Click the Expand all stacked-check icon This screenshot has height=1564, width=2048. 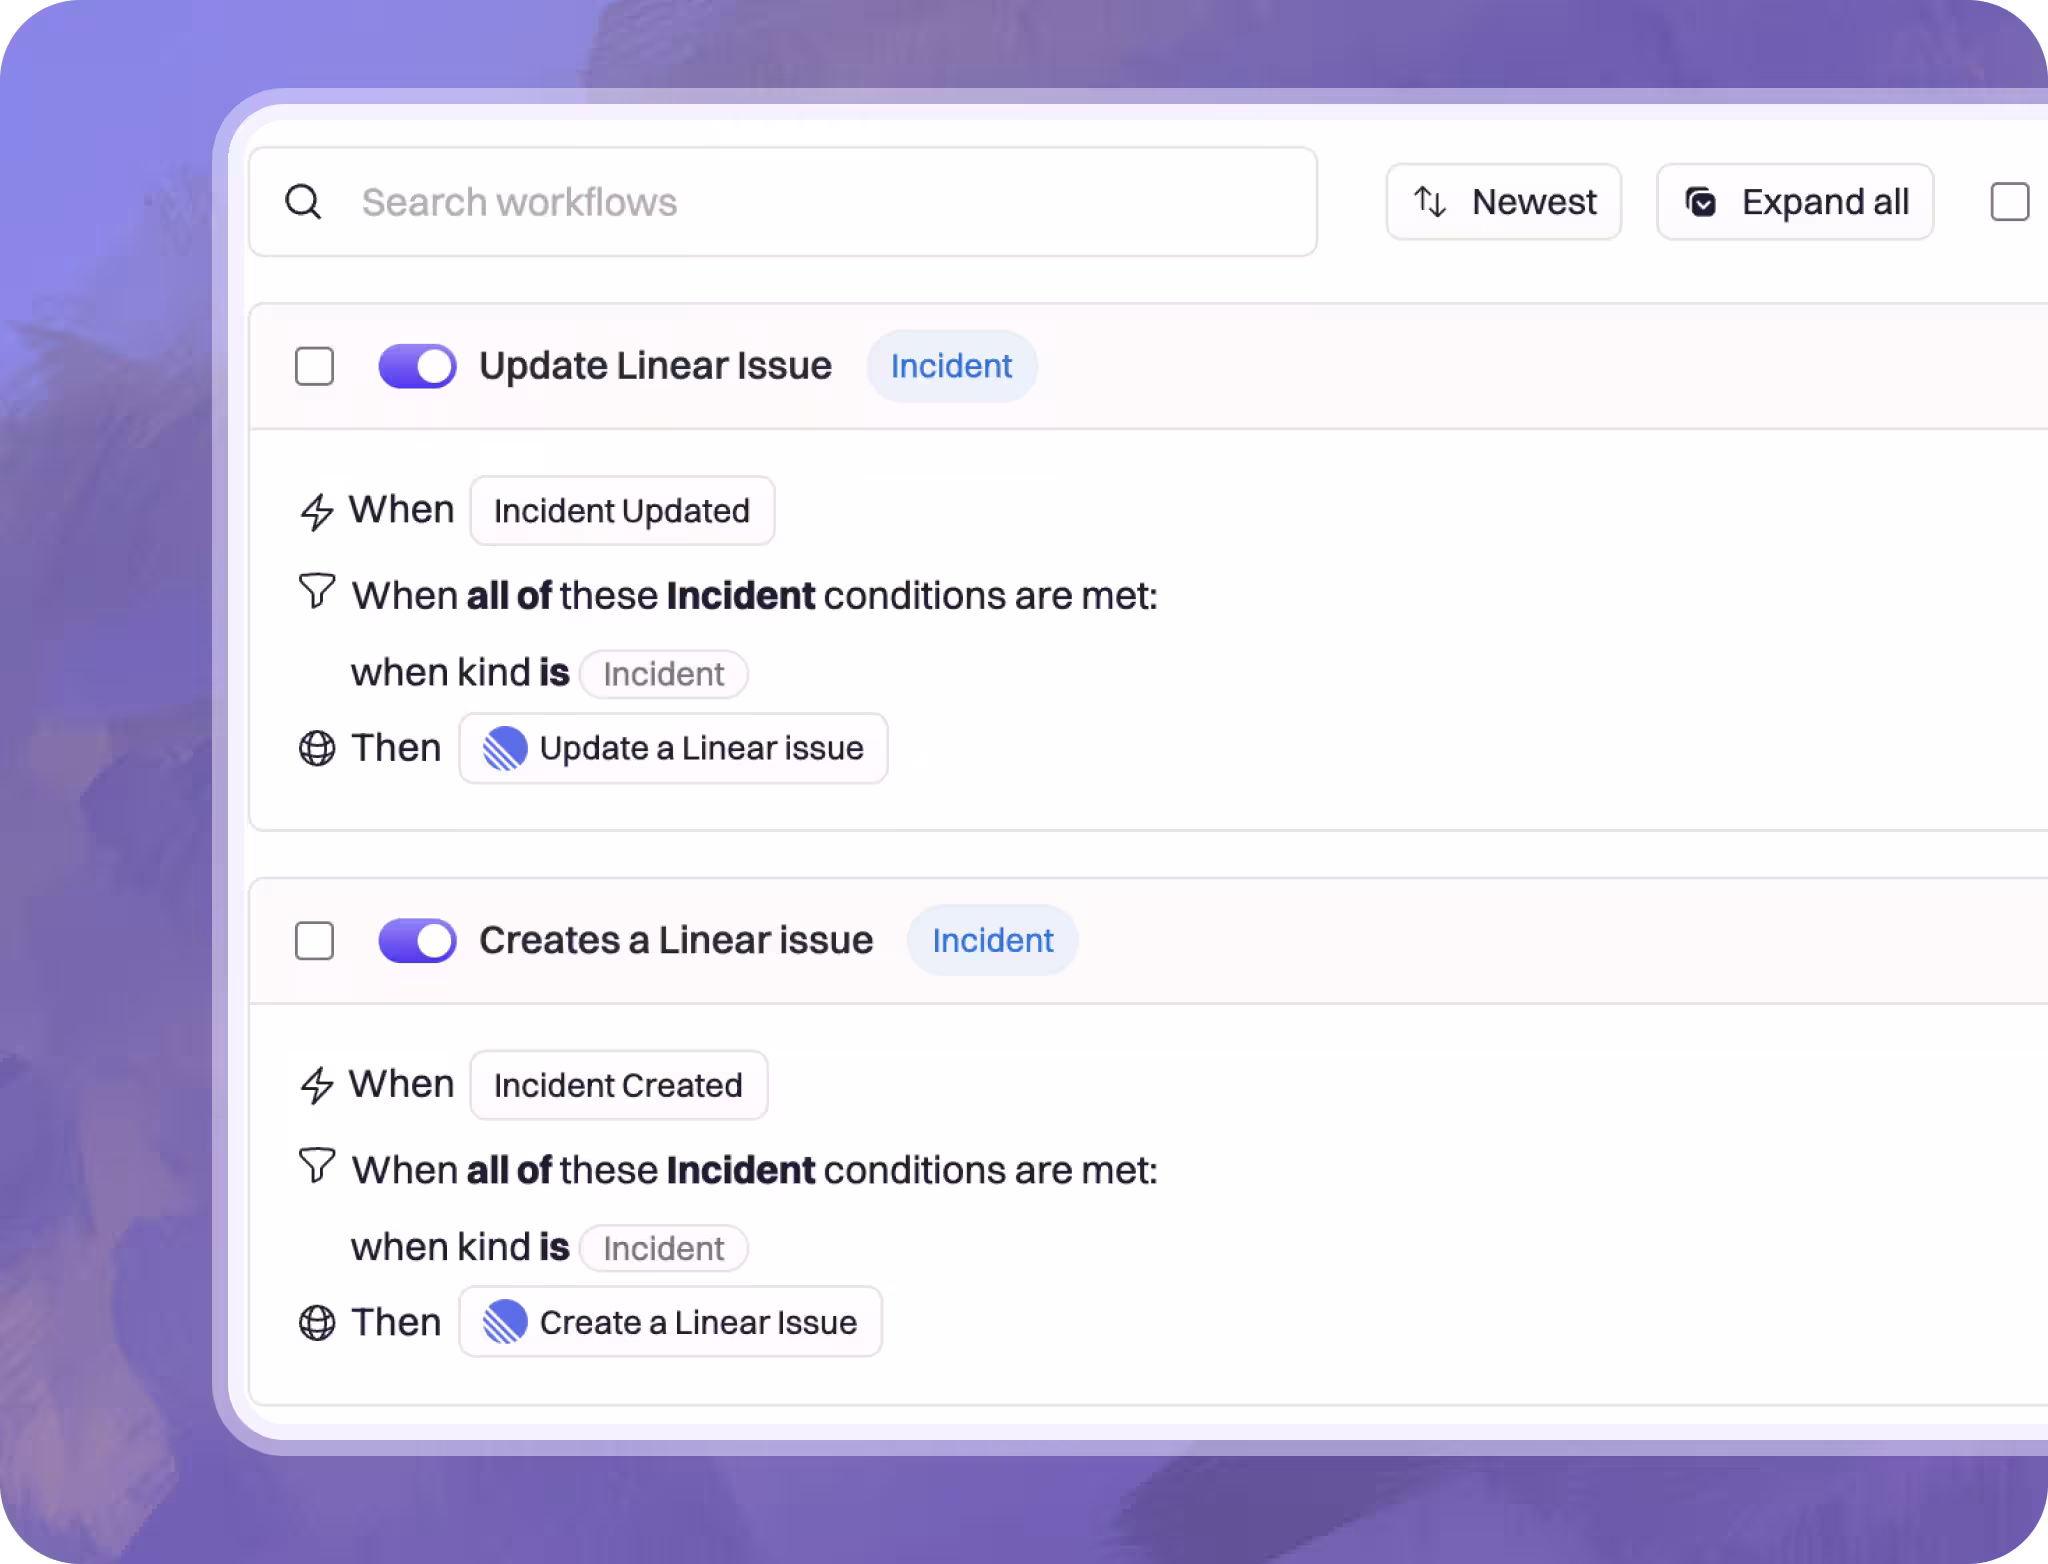pos(1700,202)
